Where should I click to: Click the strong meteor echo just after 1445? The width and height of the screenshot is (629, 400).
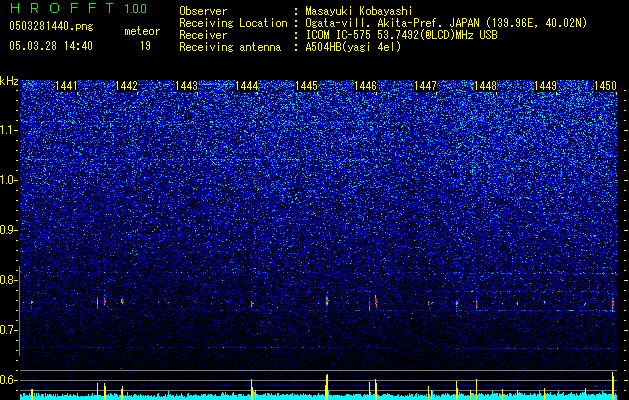(327, 301)
